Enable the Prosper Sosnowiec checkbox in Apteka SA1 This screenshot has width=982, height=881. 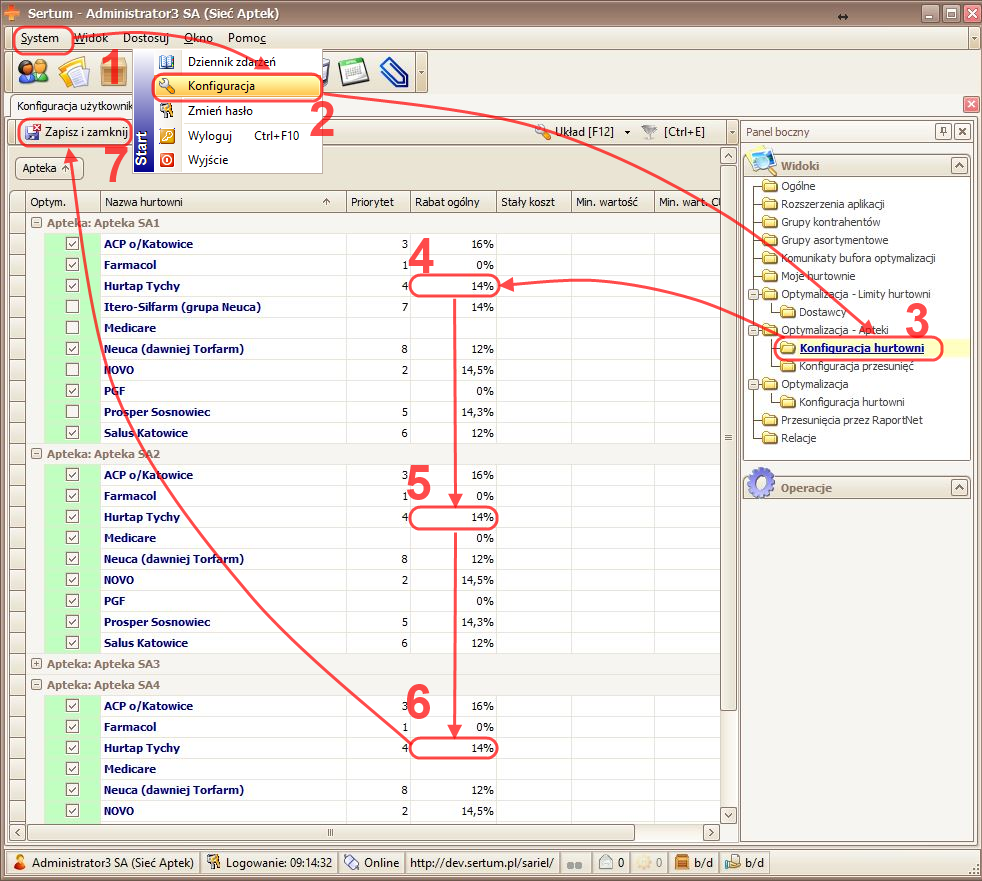pyautogui.click(x=72, y=412)
